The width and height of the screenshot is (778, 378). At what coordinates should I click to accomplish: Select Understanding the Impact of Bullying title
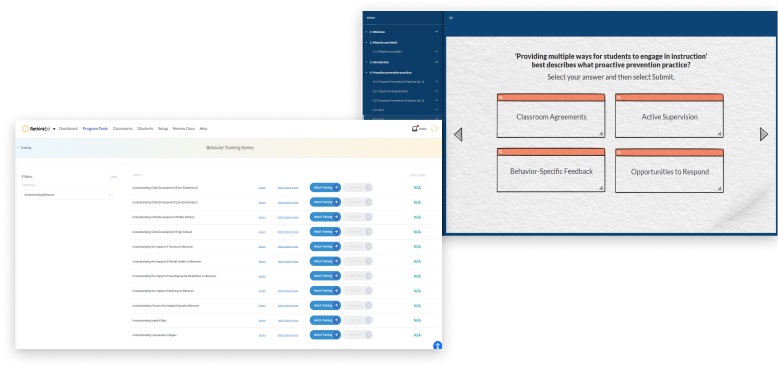[x=163, y=291]
